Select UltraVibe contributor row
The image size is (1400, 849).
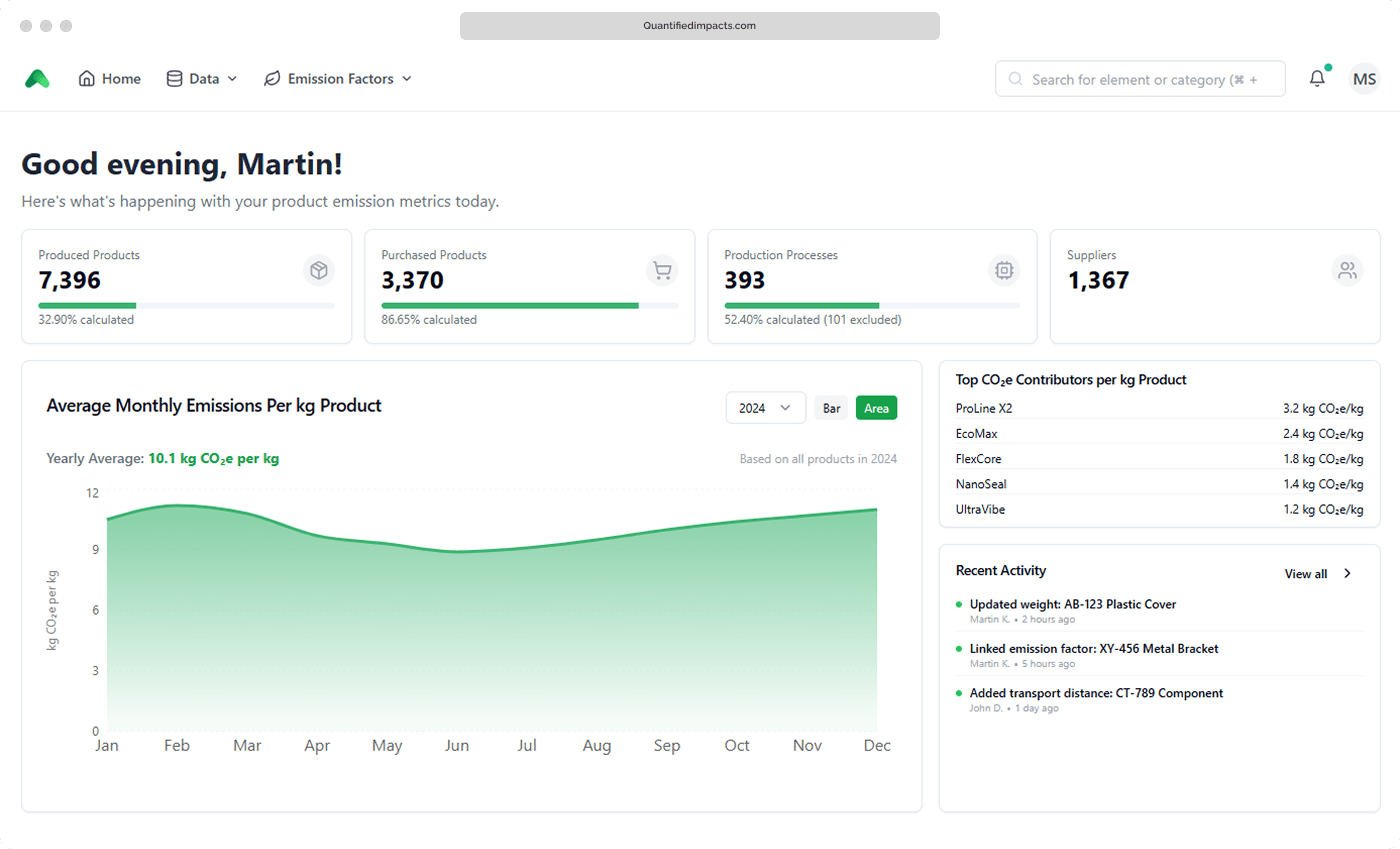(1160, 509)
